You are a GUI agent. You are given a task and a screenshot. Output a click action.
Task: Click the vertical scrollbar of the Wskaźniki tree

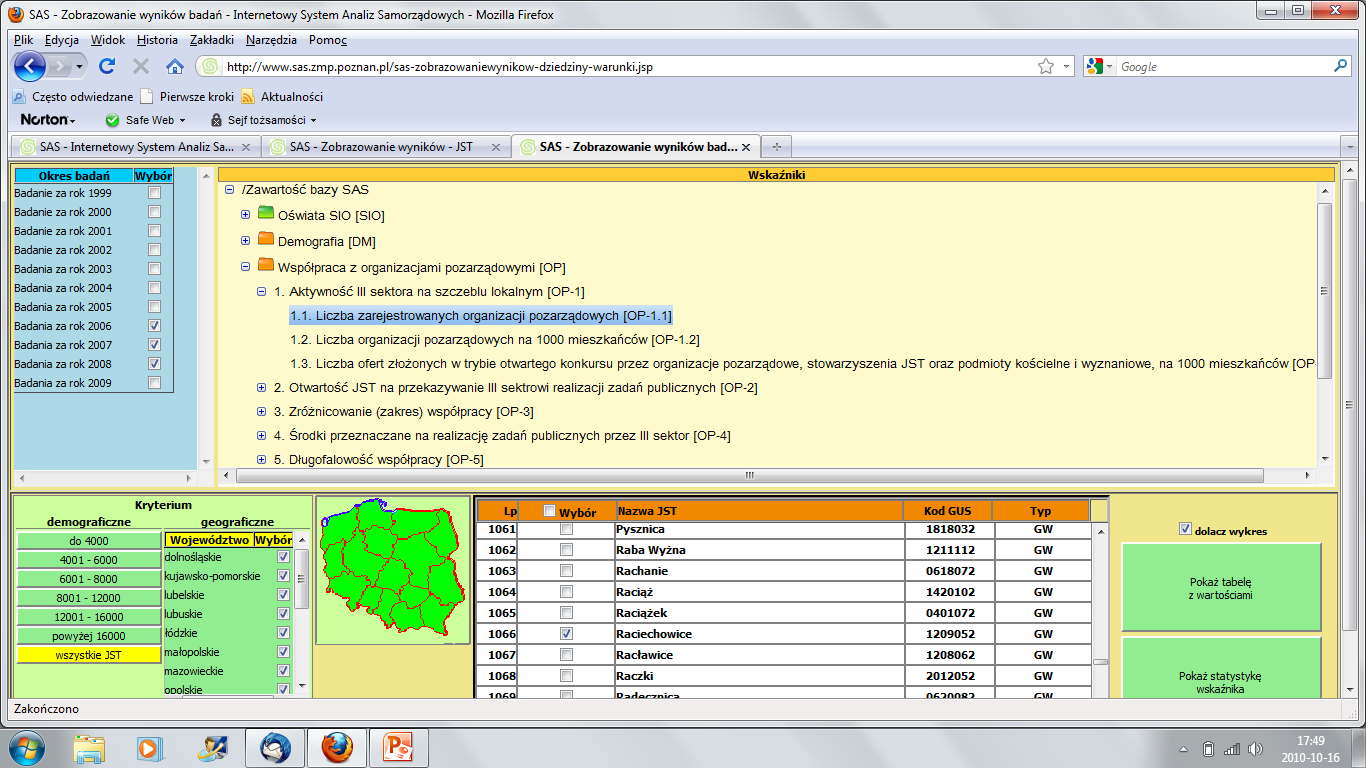[1324, 291]
